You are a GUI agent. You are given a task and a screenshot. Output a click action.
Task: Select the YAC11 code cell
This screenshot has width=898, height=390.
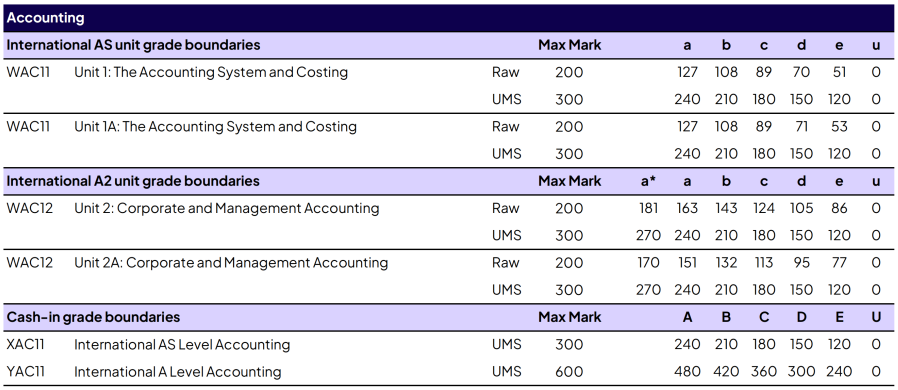(25, 372)
